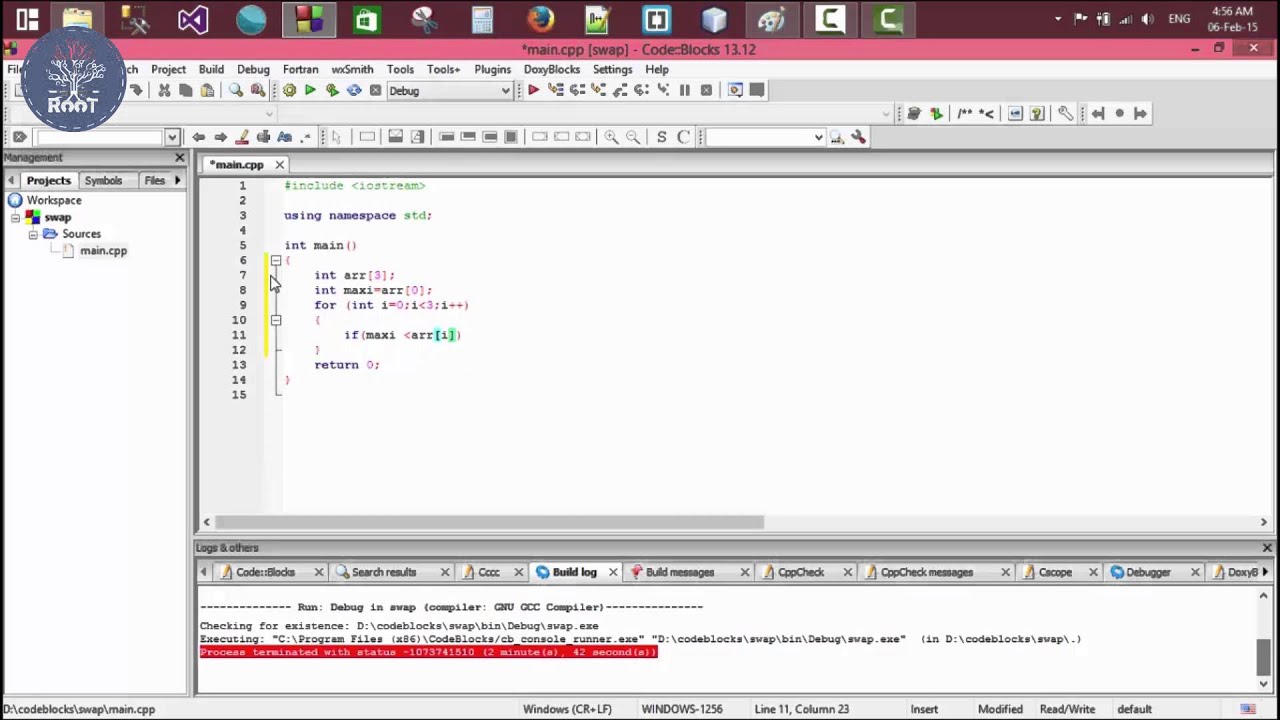Open the Windows Start button

27,18
